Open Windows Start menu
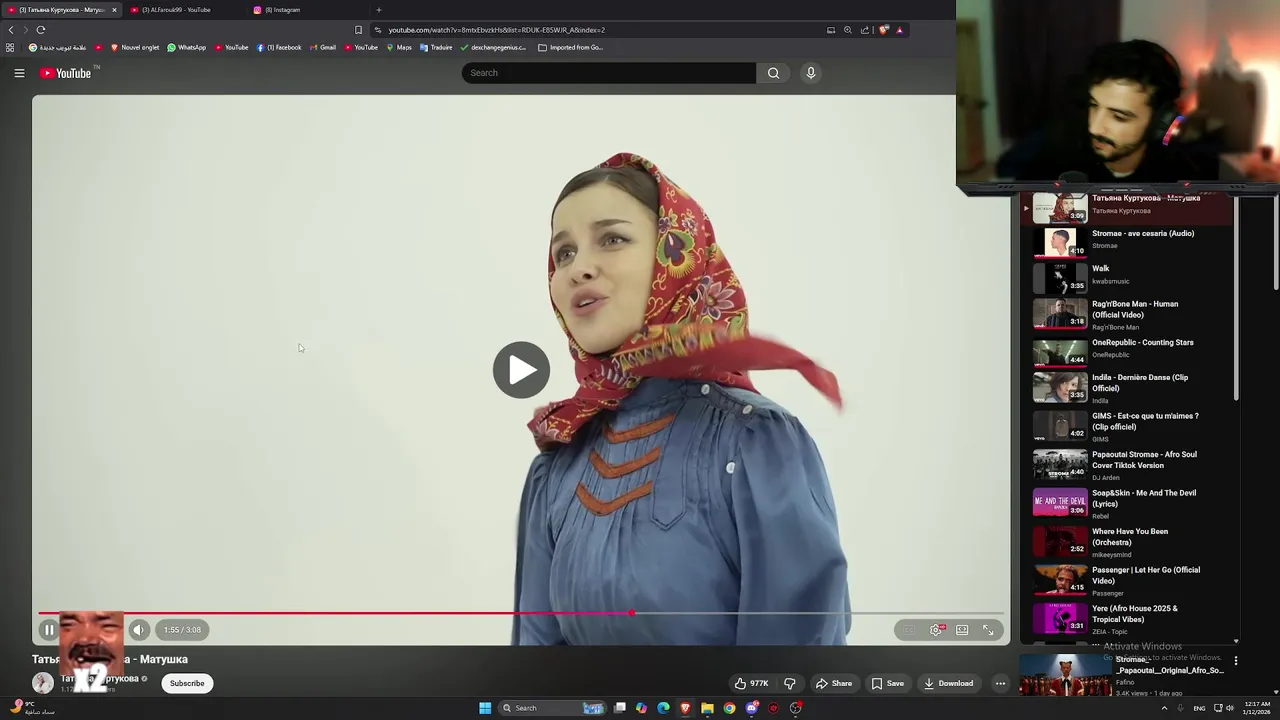The image size is (1280, 720). point(485,708)
